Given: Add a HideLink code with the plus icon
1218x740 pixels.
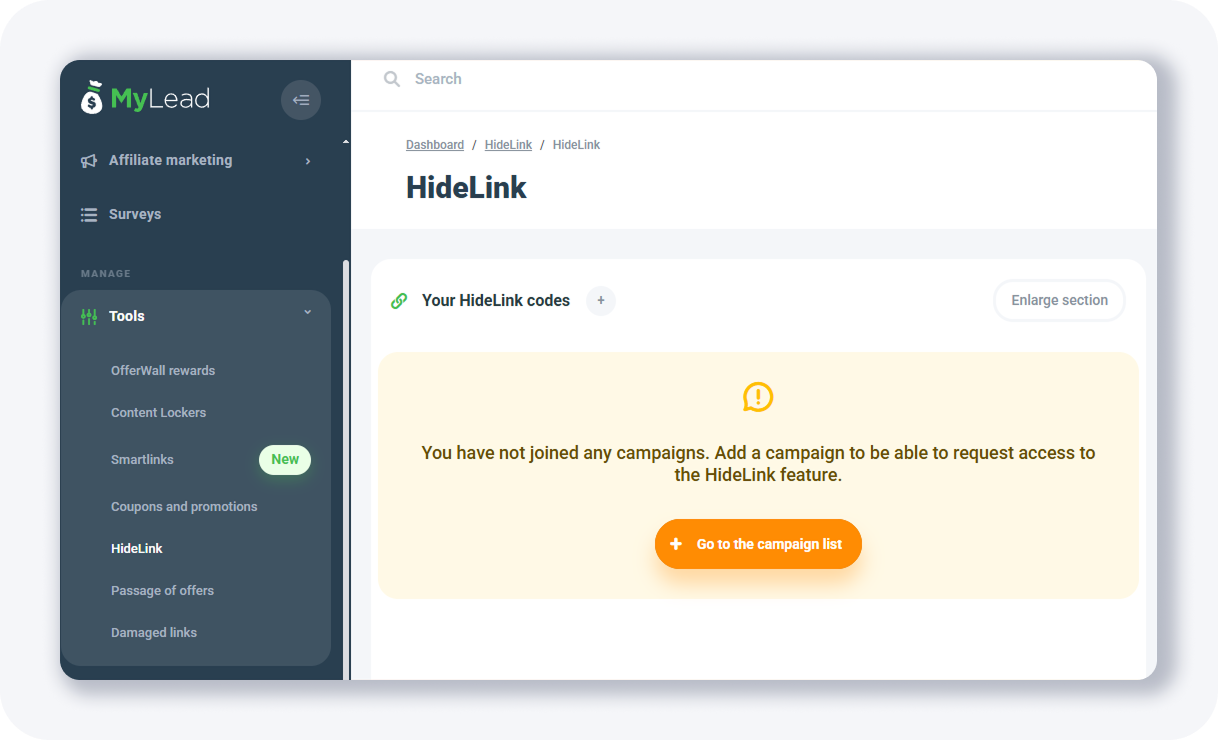Looking at the screenshot, I should [x=601, y=300].
